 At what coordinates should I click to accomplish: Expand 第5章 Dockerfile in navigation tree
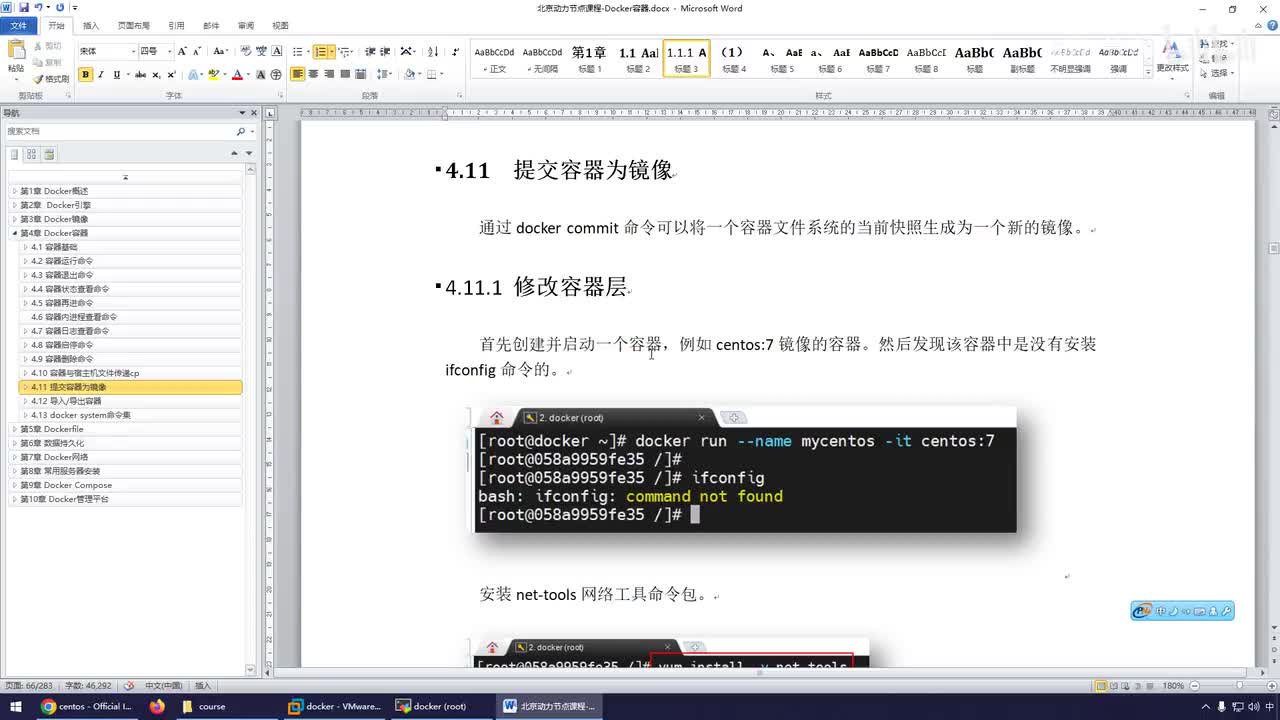point(15,429)
